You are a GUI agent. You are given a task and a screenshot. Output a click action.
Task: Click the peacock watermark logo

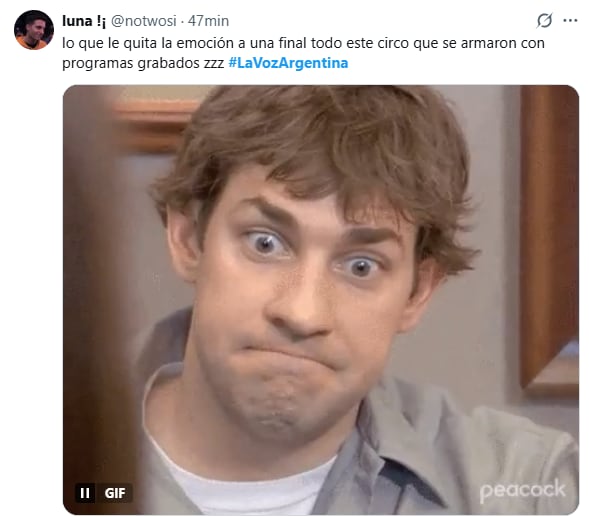tap(523, 490)
